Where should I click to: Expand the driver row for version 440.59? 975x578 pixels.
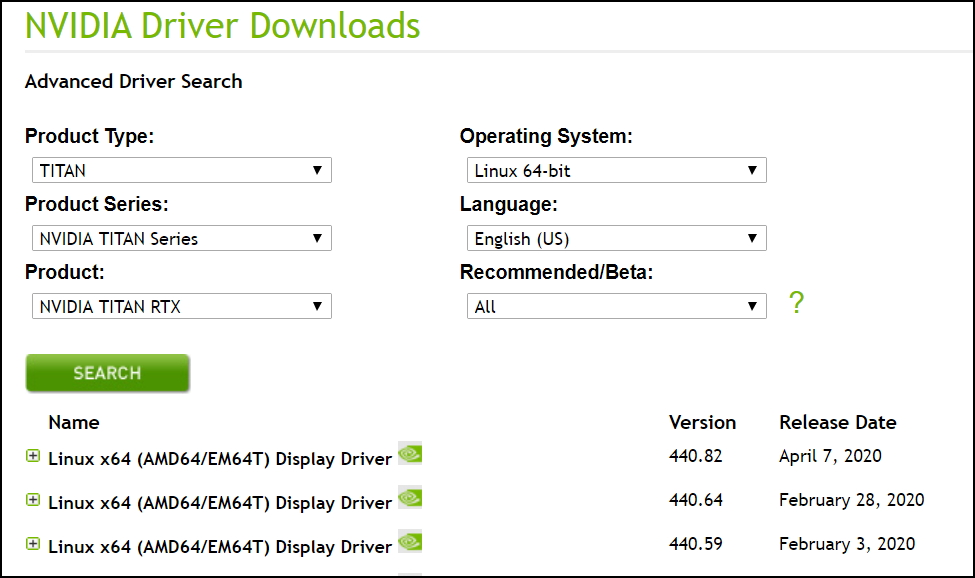pos(33,544)
